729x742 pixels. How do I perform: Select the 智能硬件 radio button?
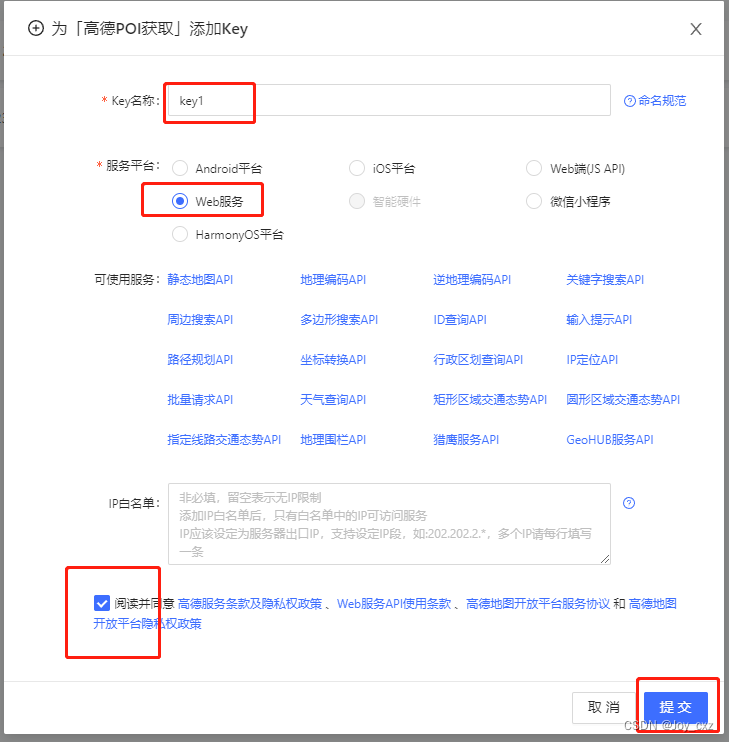pos(357,201)
